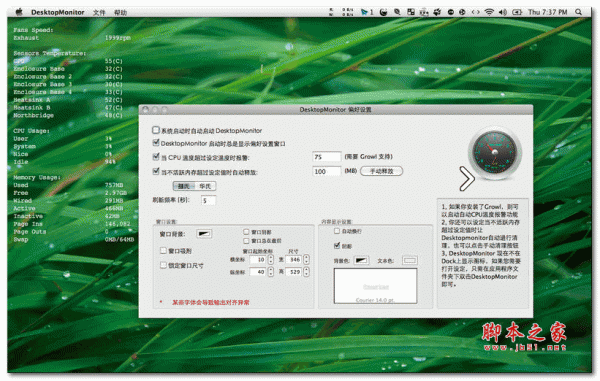
Task: Enable the 窗口阴影 window shadow checkbox
Action: [x=246, y=232]
